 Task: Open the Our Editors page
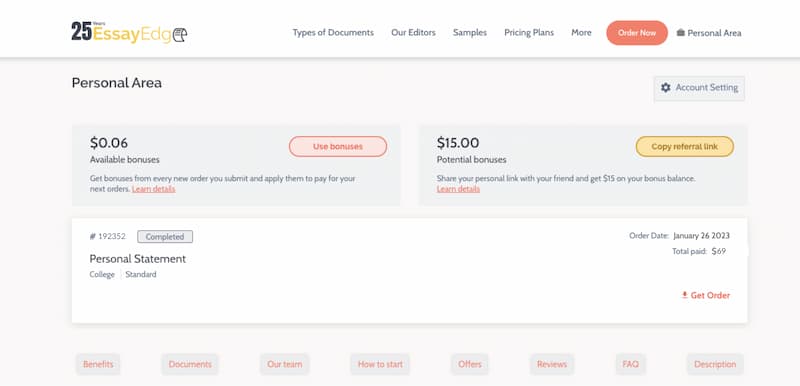pos(413,33)
